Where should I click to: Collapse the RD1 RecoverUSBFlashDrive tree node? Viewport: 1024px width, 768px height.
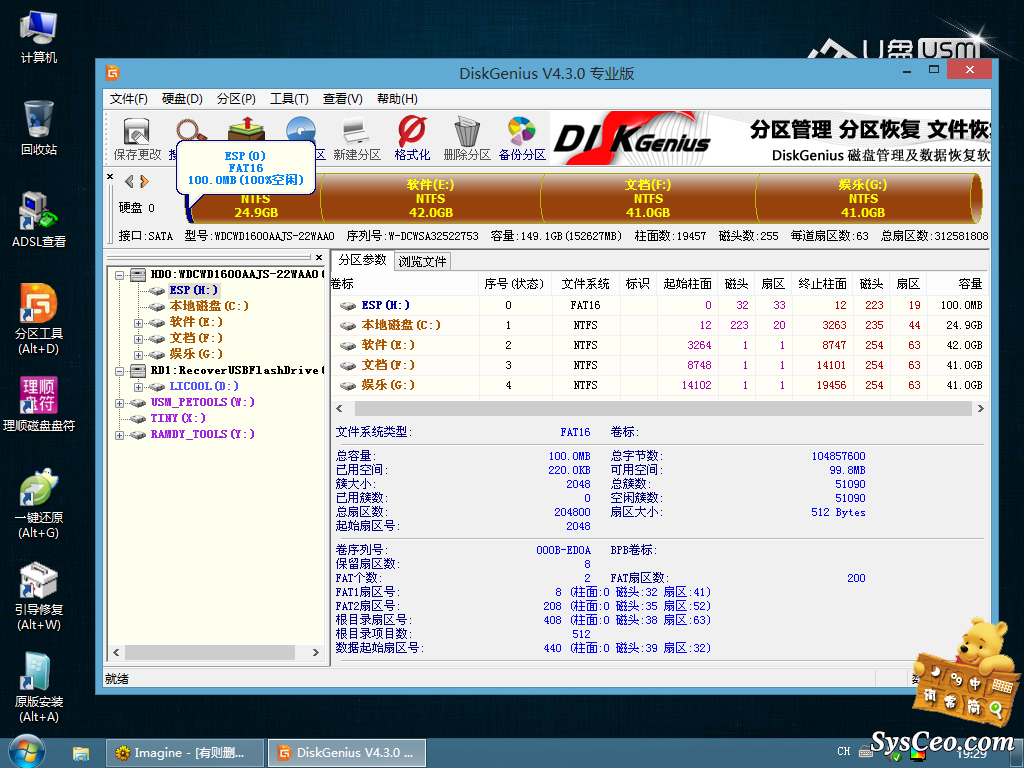tap(120, 371)
